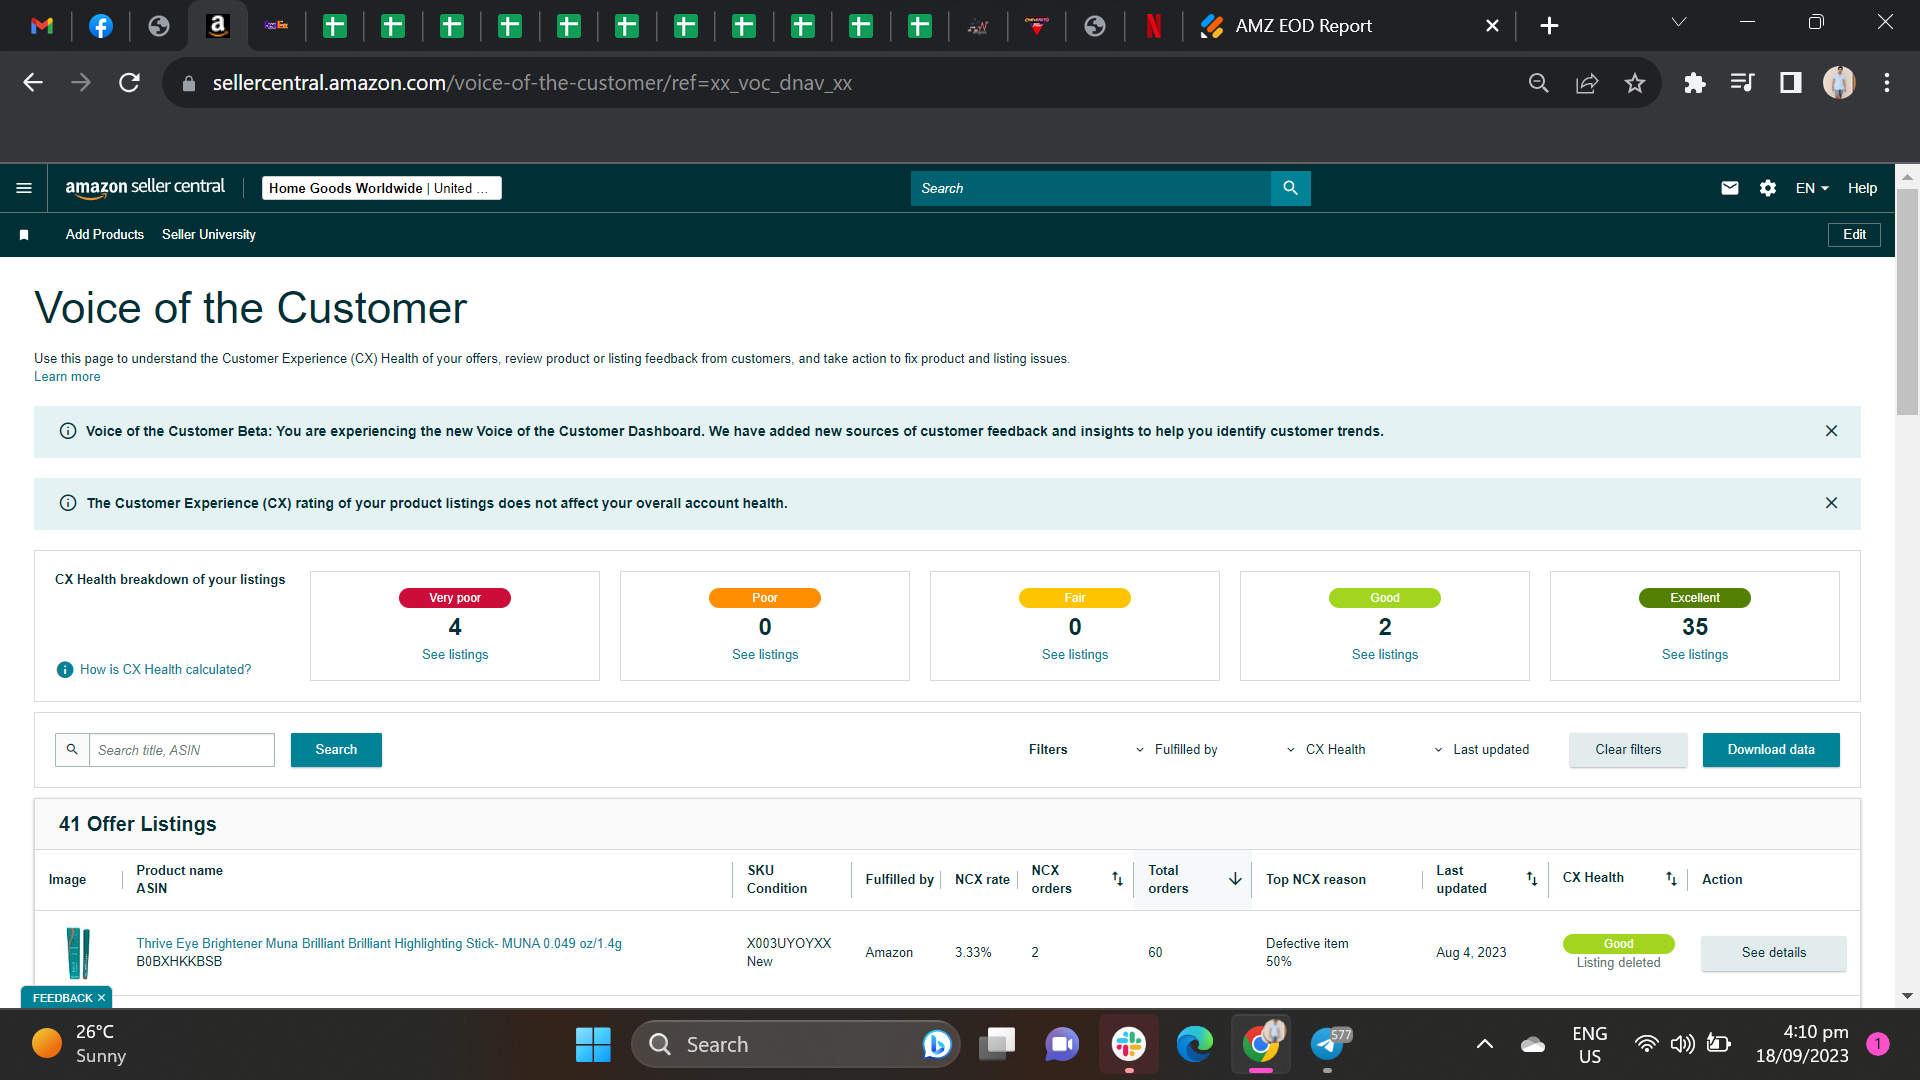Viewport: 1920px width, 1080px height.
Task: Open the browser zoom magnifier icon
Action: 1539,83
